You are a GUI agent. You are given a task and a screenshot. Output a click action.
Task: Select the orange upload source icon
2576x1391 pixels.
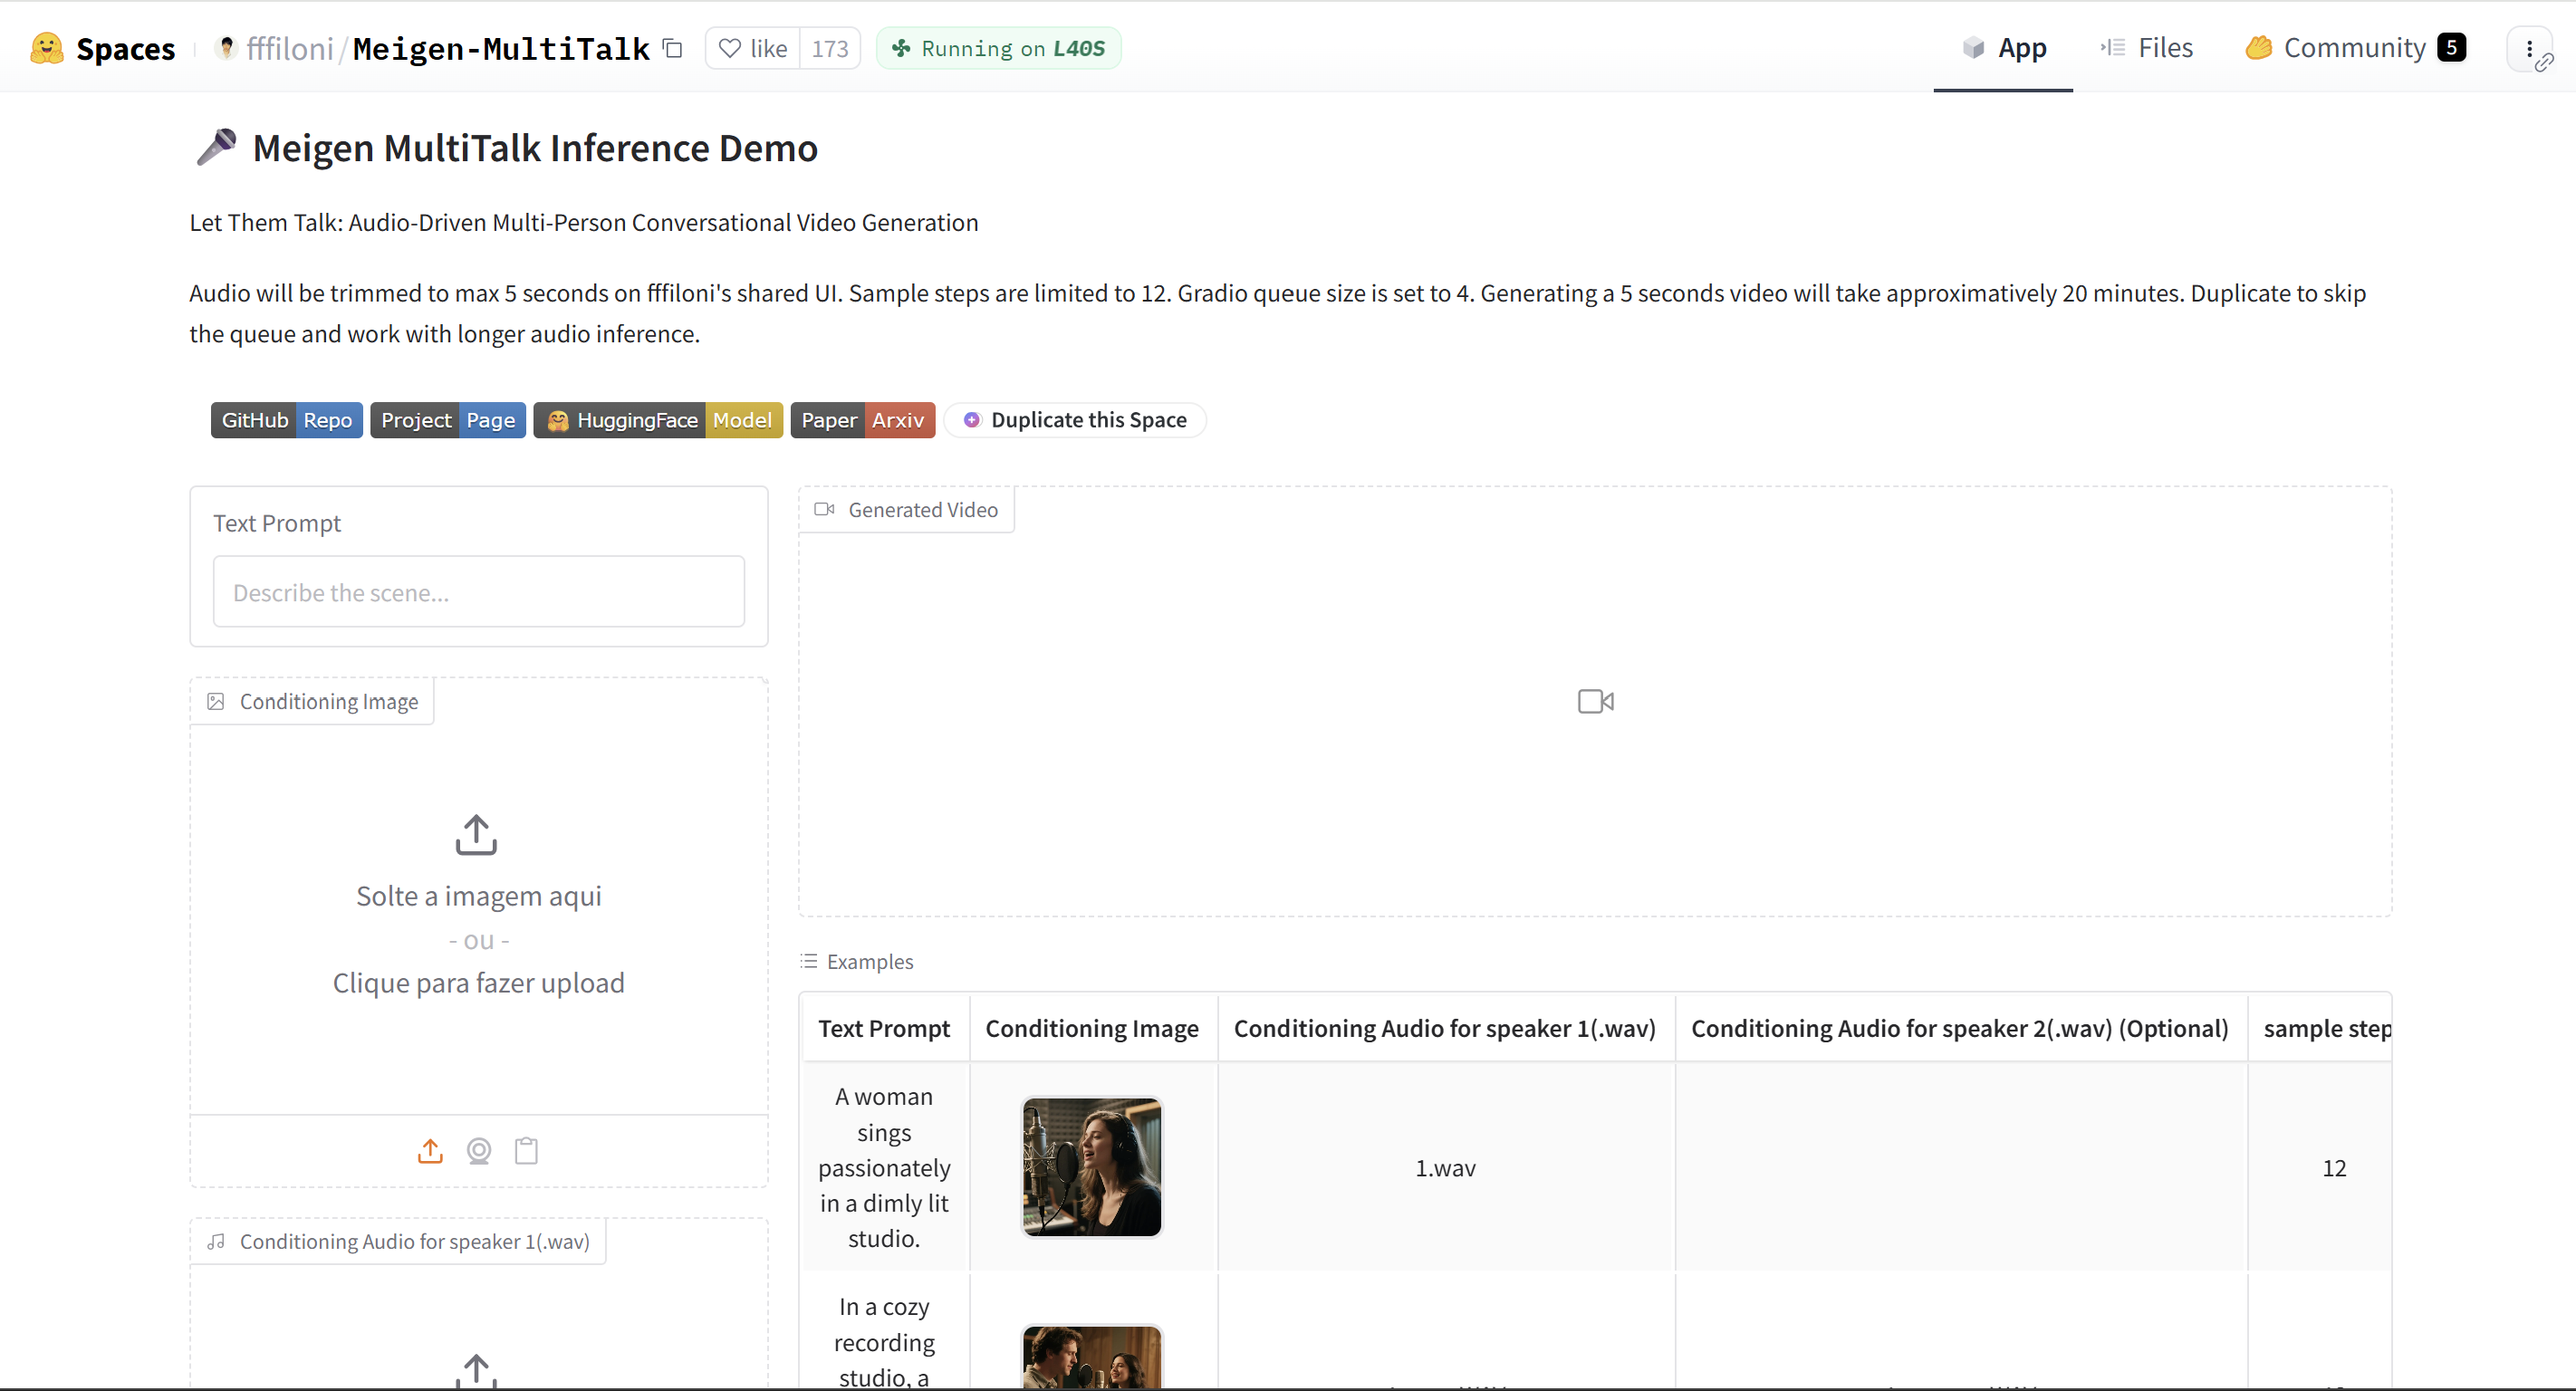click(x=430, y=1151)
